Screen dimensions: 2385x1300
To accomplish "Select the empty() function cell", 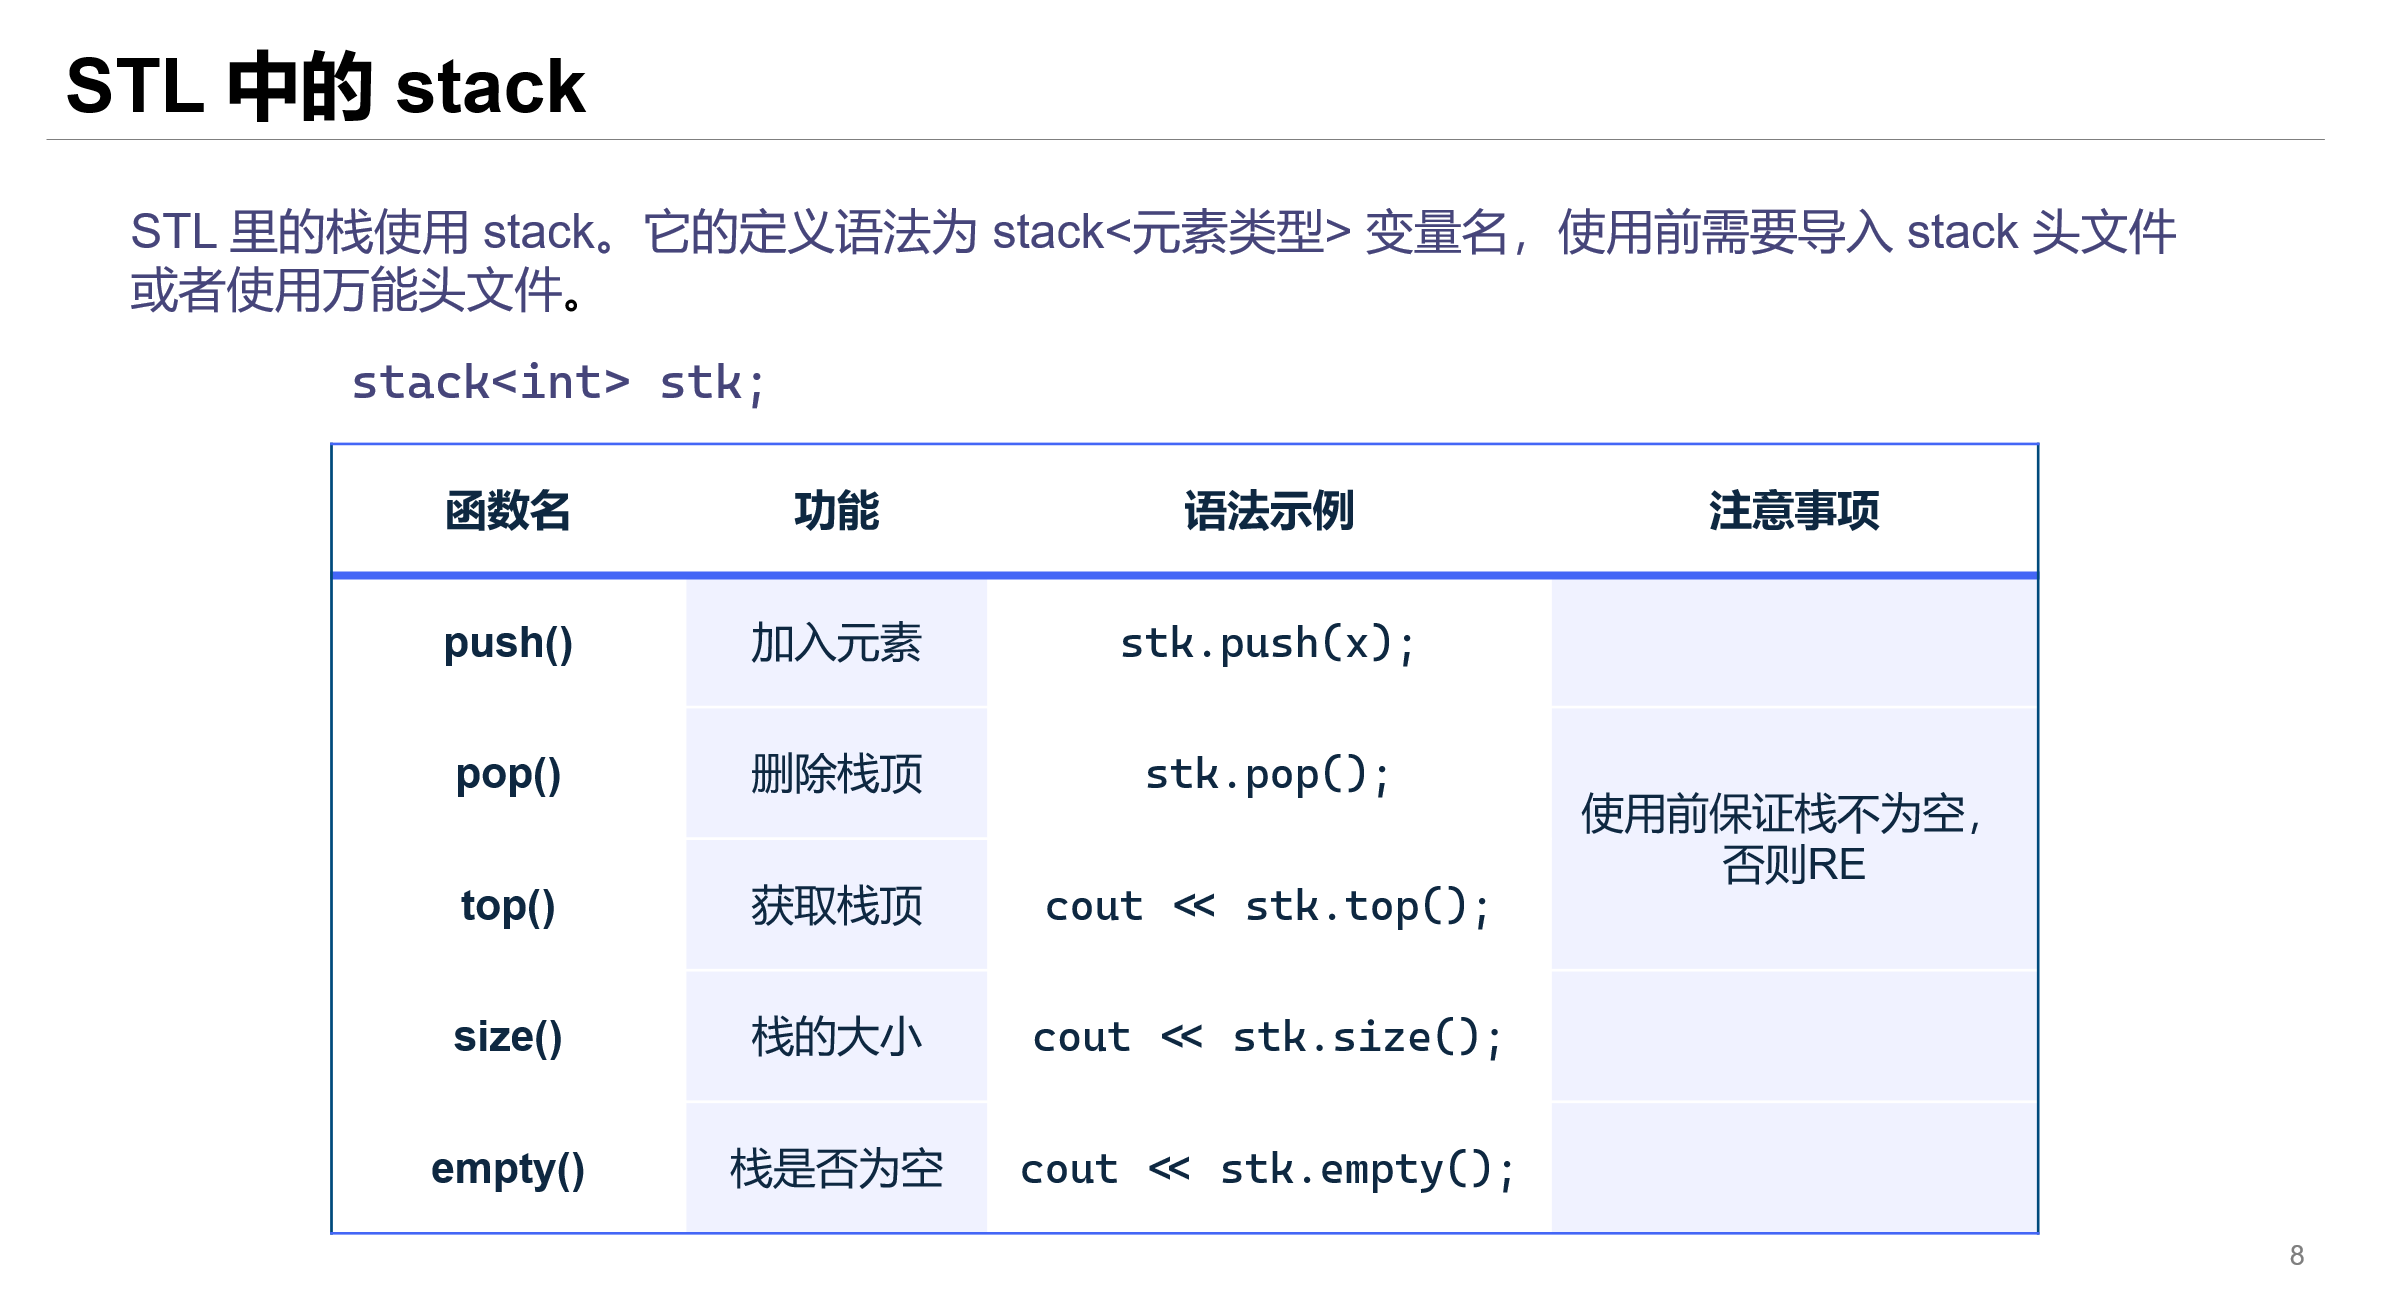I will [x=508, y=1169].
